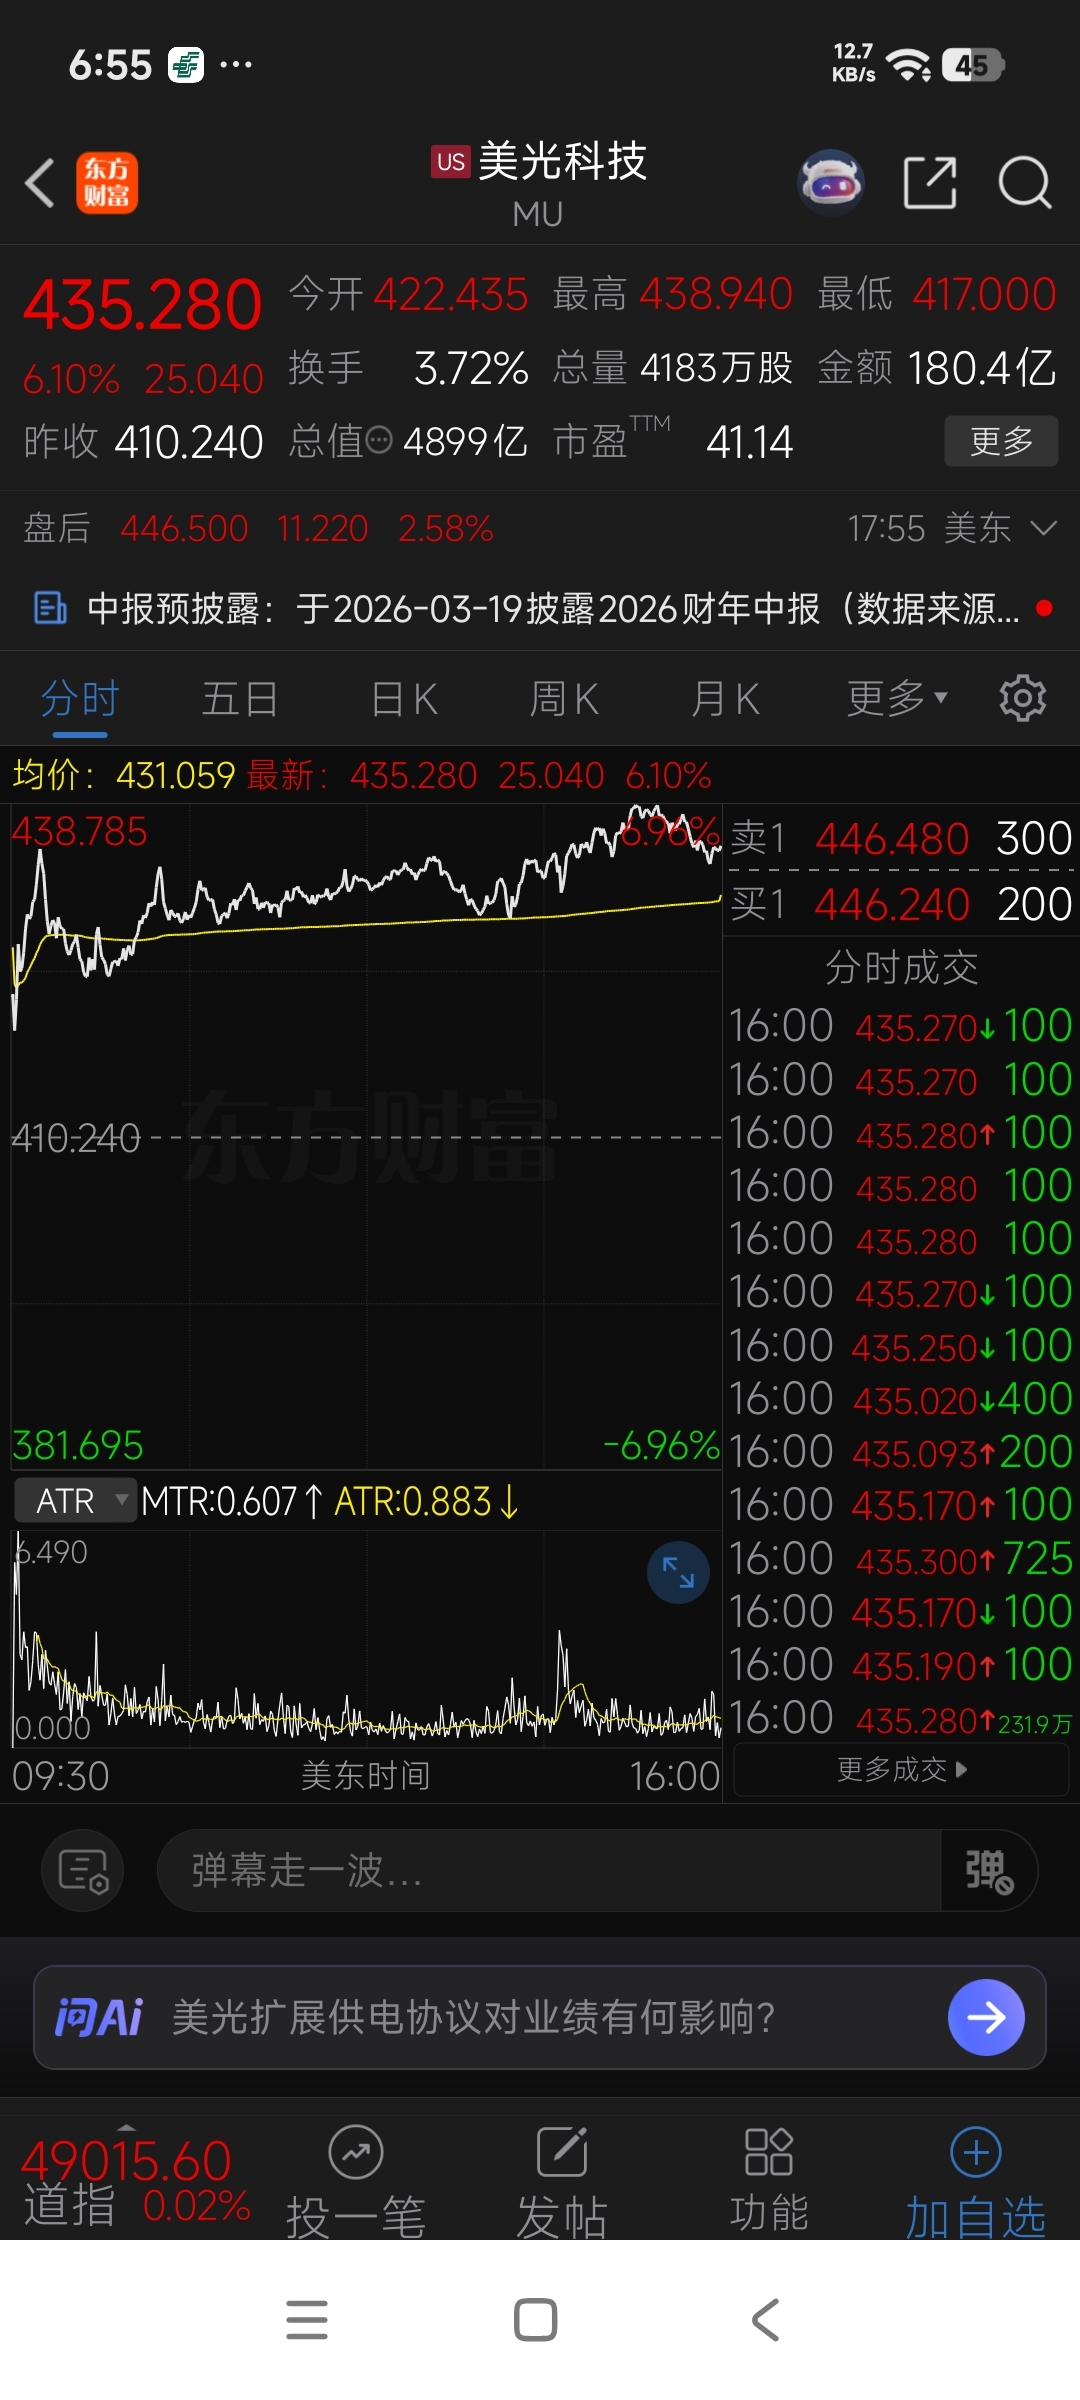The image size is (1080, 2400).
Task: Open the ATR indicator dropdown
Action: 76,1500
